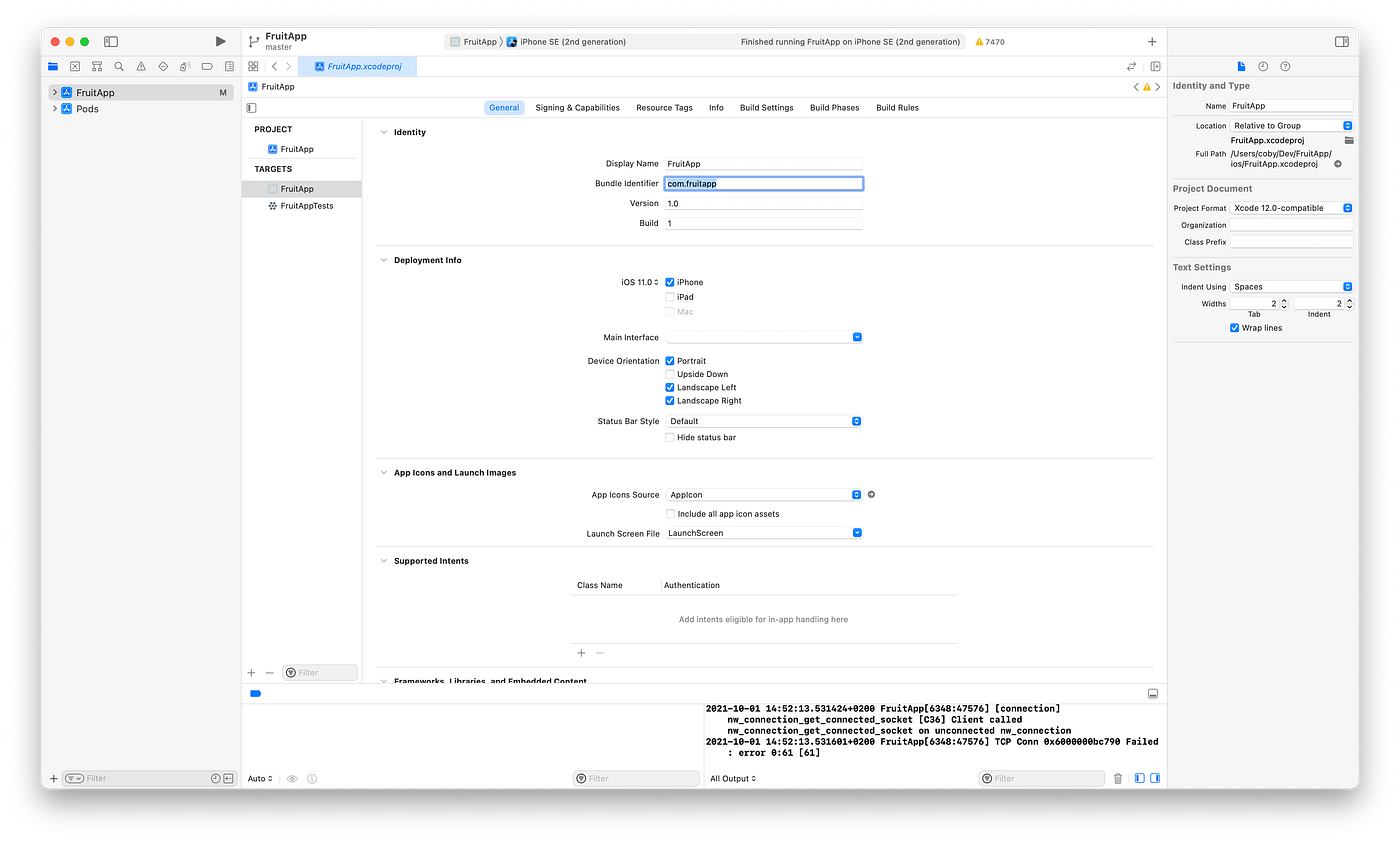
Task: Open the All Output console selector
Action: (x=733, y=778)
